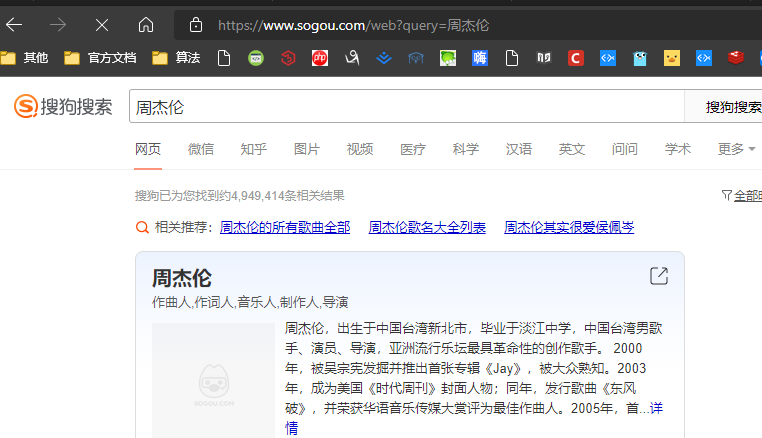Open the 英文 tab
Image resolution: width=762 pixels, height=438 pixels.
(572, 149)
